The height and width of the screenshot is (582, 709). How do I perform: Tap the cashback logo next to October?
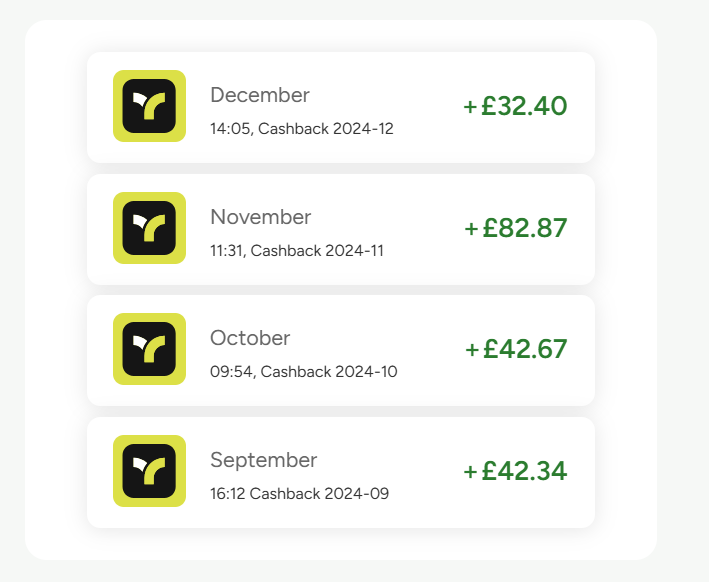click(x=149, y=349)
